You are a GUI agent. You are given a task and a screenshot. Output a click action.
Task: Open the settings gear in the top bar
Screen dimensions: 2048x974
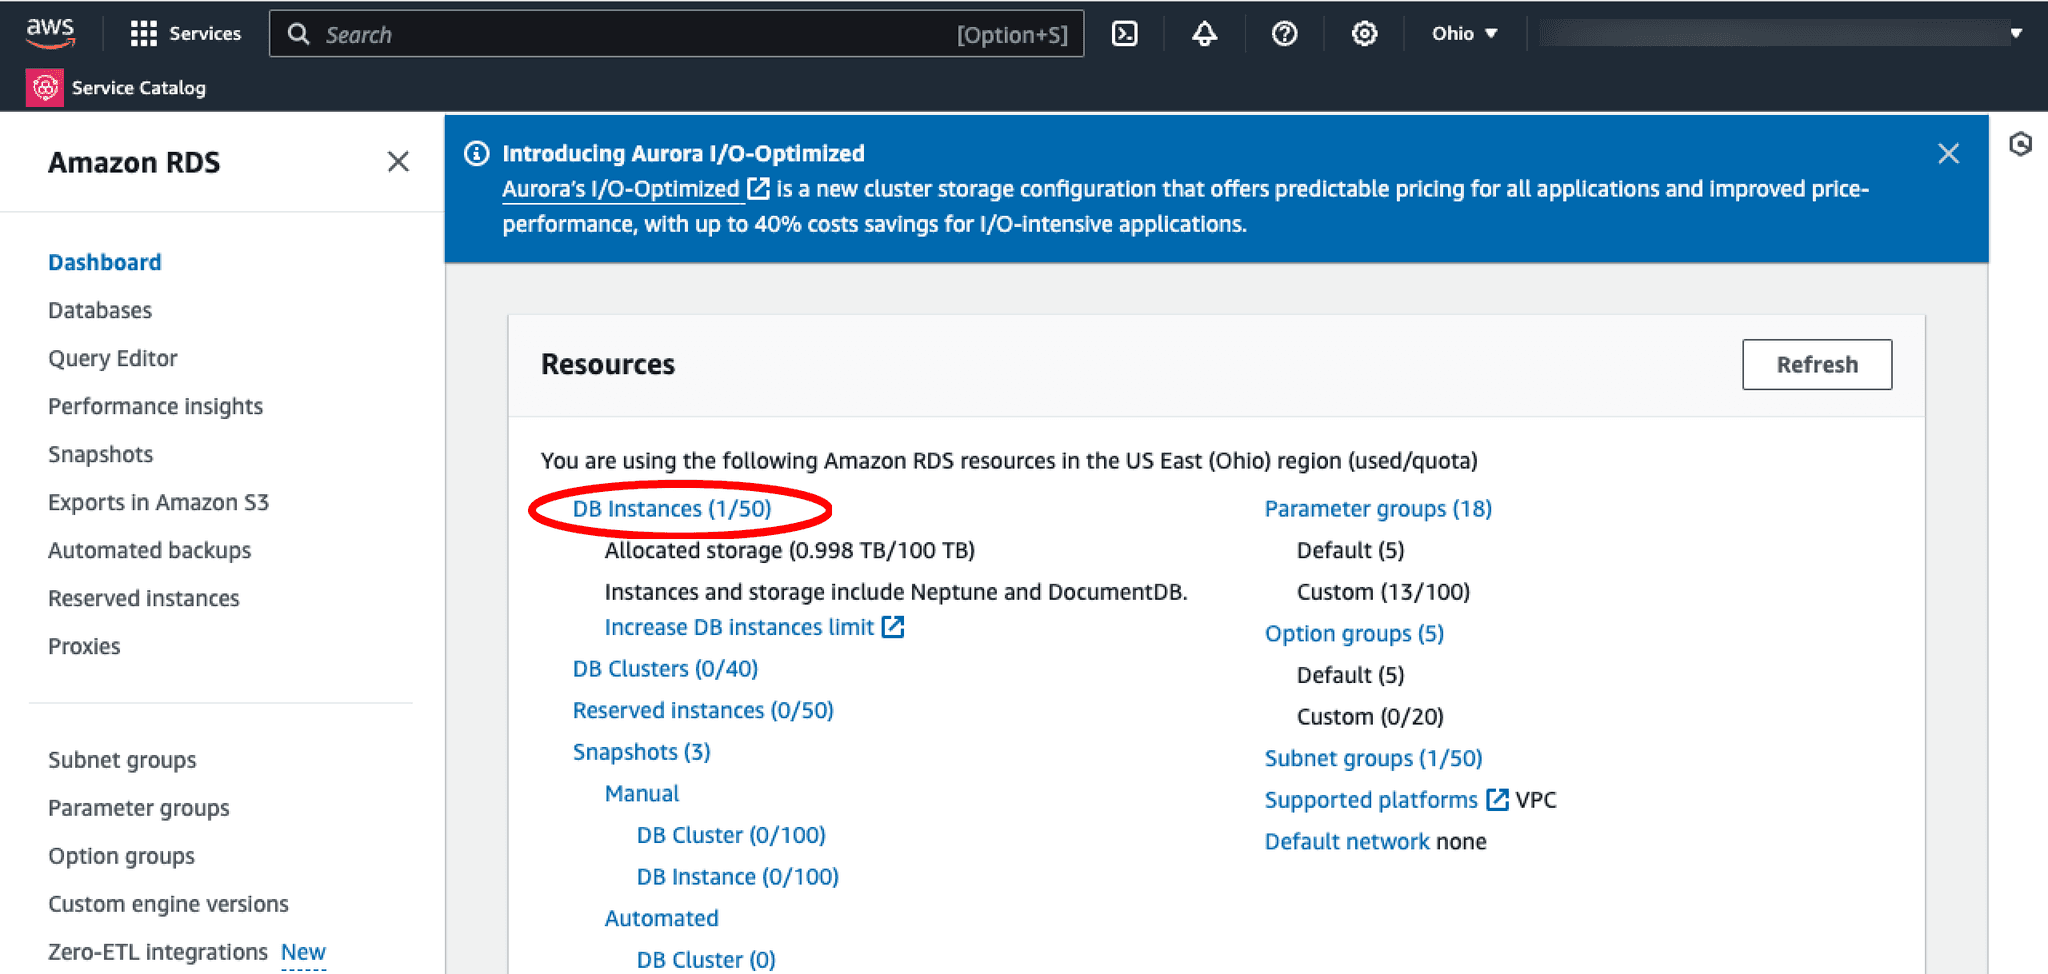[1365, 34]
